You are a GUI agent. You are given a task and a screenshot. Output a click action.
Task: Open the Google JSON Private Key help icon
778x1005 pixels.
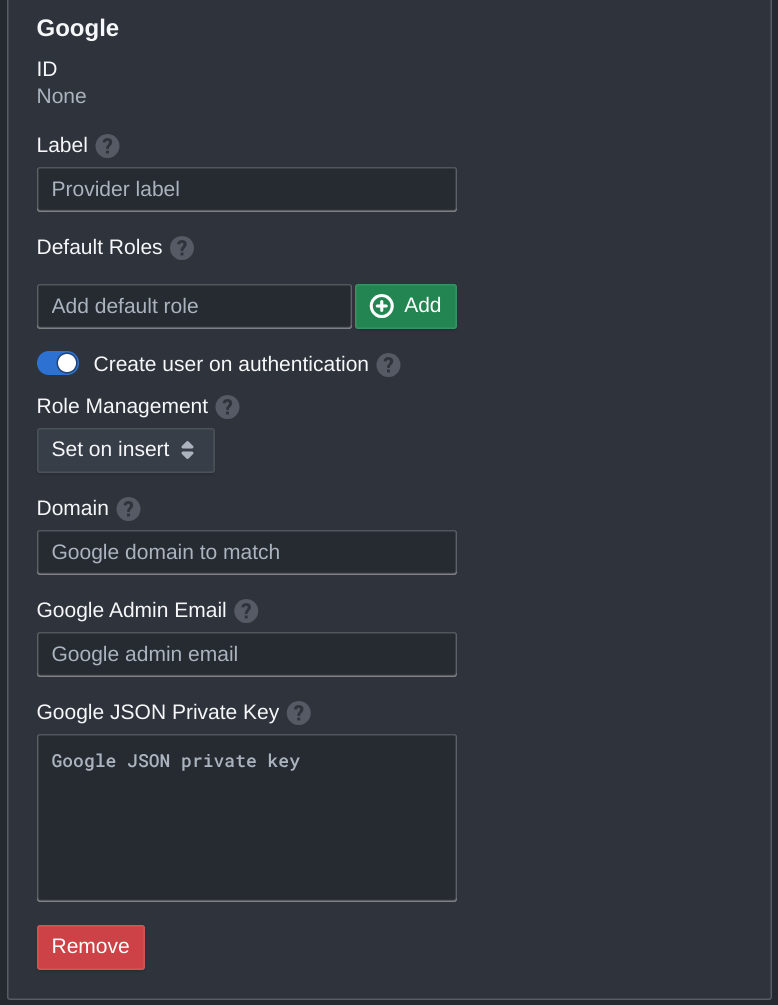coord(299,713)
